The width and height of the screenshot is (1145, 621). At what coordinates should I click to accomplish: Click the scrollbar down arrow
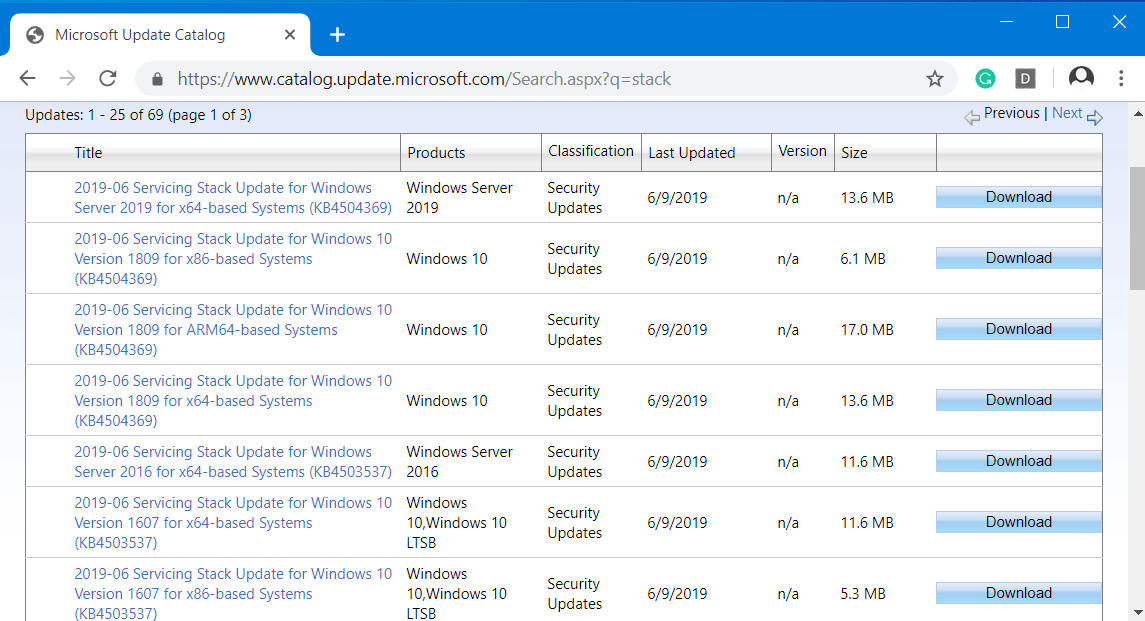coord(1138,612)
